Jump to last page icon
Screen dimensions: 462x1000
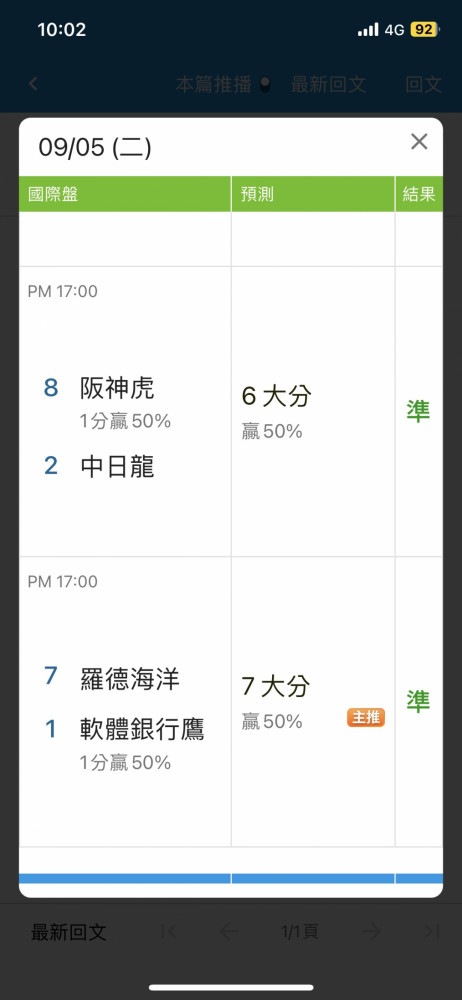coord(432,932)
